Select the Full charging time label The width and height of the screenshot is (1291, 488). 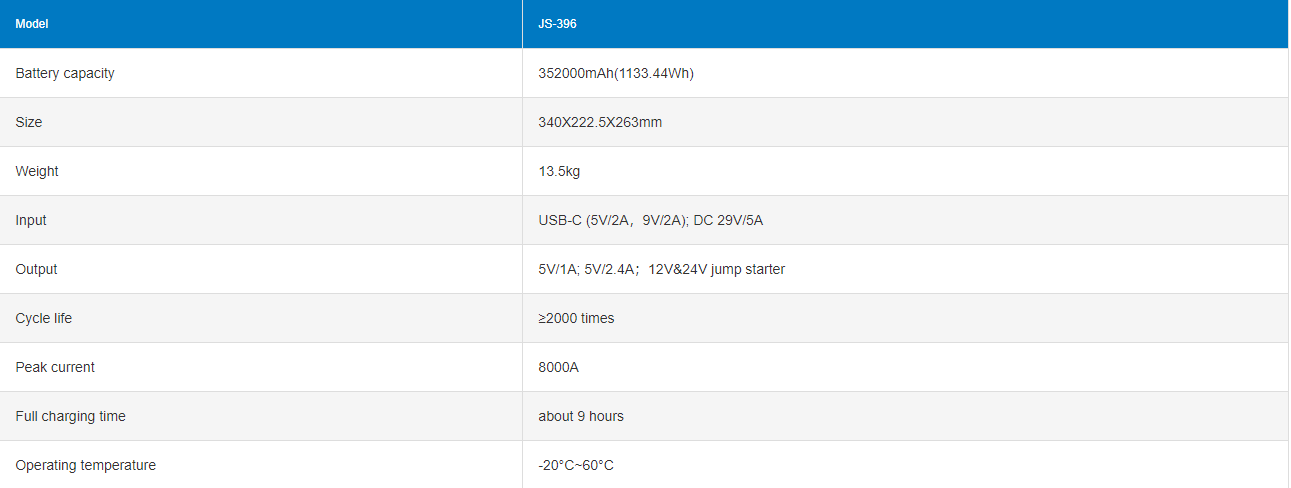coord(71,416)
